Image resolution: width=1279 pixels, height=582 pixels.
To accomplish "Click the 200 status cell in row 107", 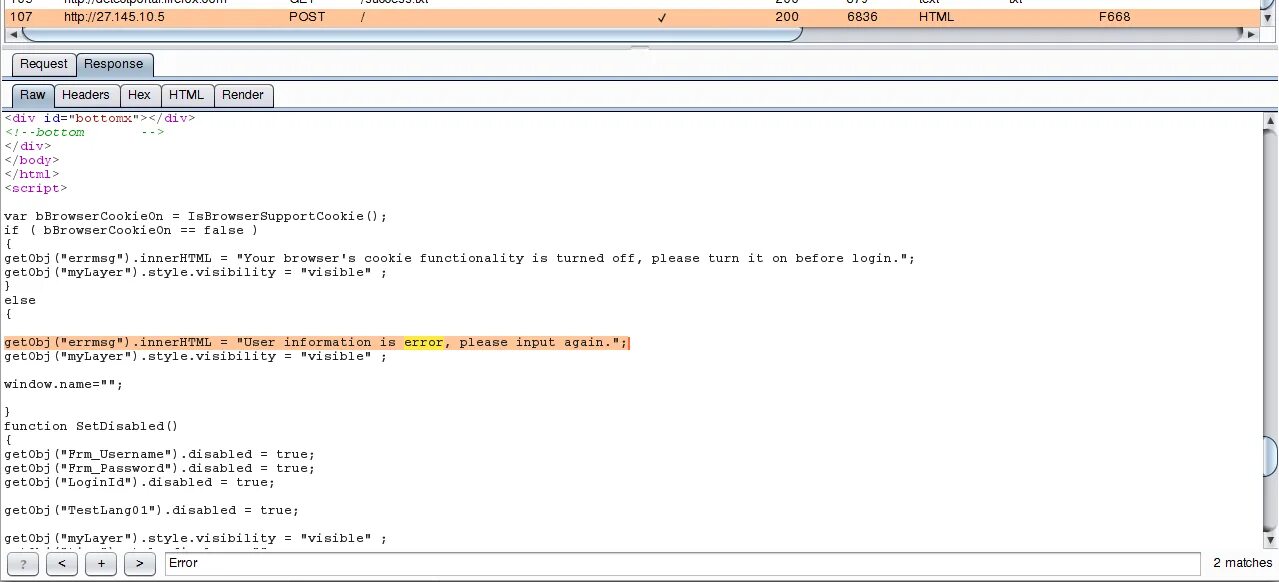I will click(787, 17).
